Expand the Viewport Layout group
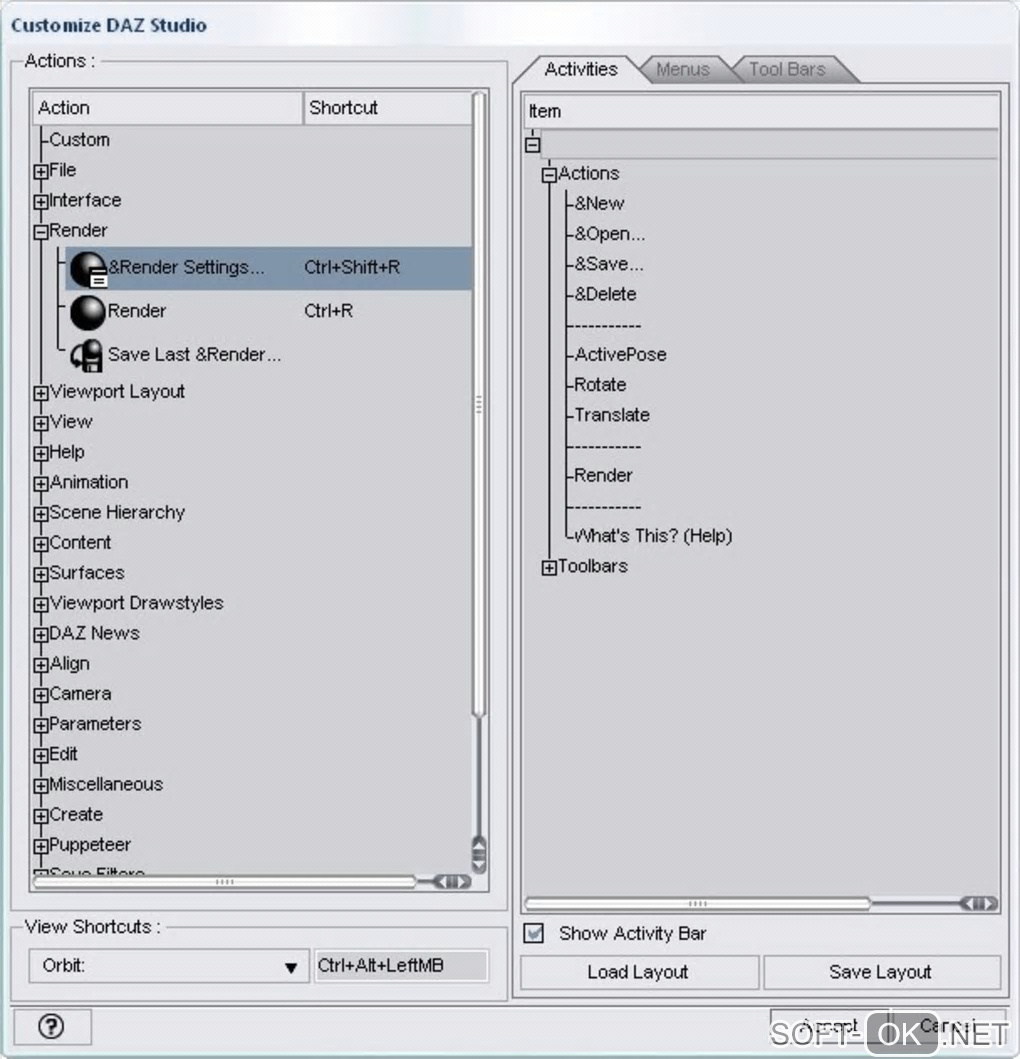This screenshot has height=1059, width=1020. pyautogui.click(x=41, y=393)
